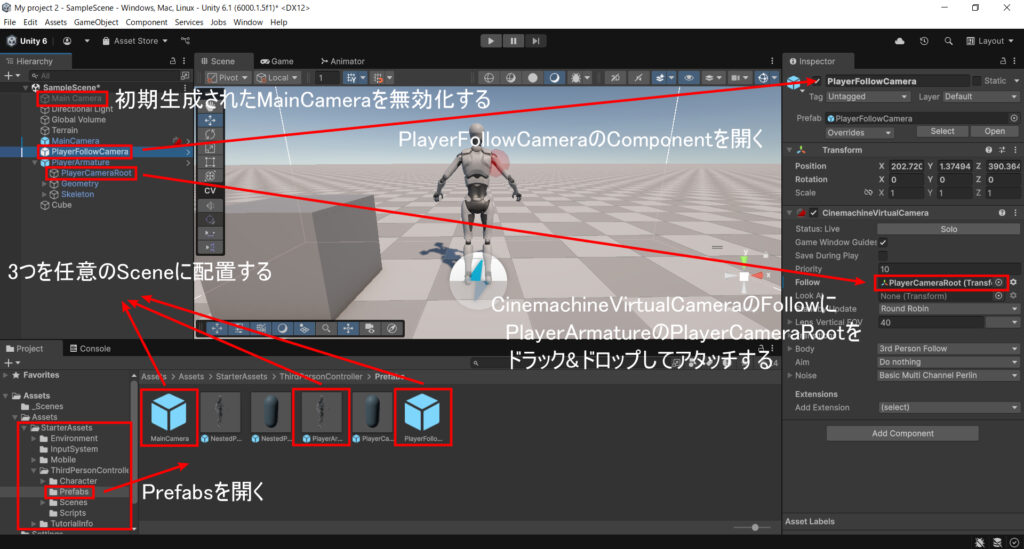Enable the Save During Play checkbox

[x=883, y=256]
